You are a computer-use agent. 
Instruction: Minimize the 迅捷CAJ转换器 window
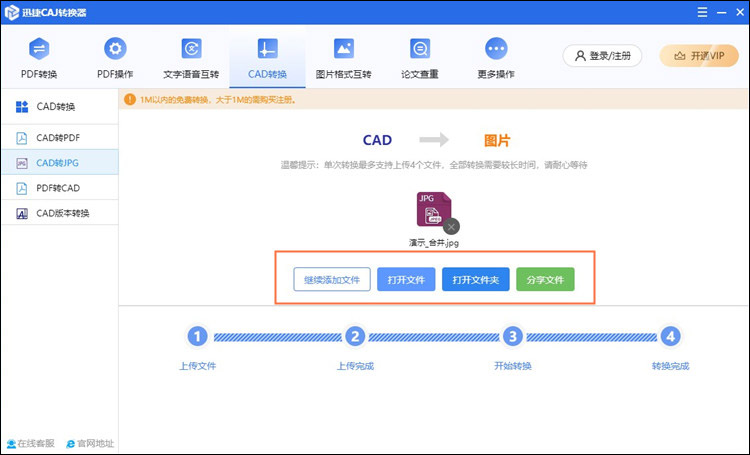pos(722,12)
